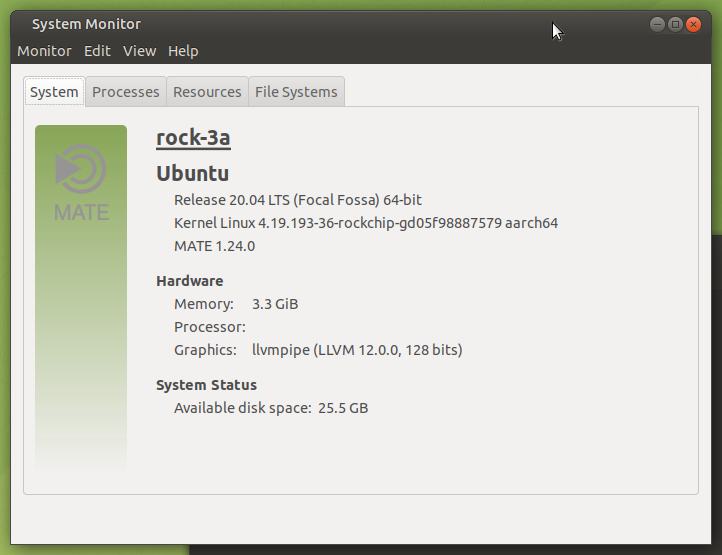The height and width of the screenshot is (555, 722).
Task: Open the Monitor menu
Action: click(x=44, y=51)
